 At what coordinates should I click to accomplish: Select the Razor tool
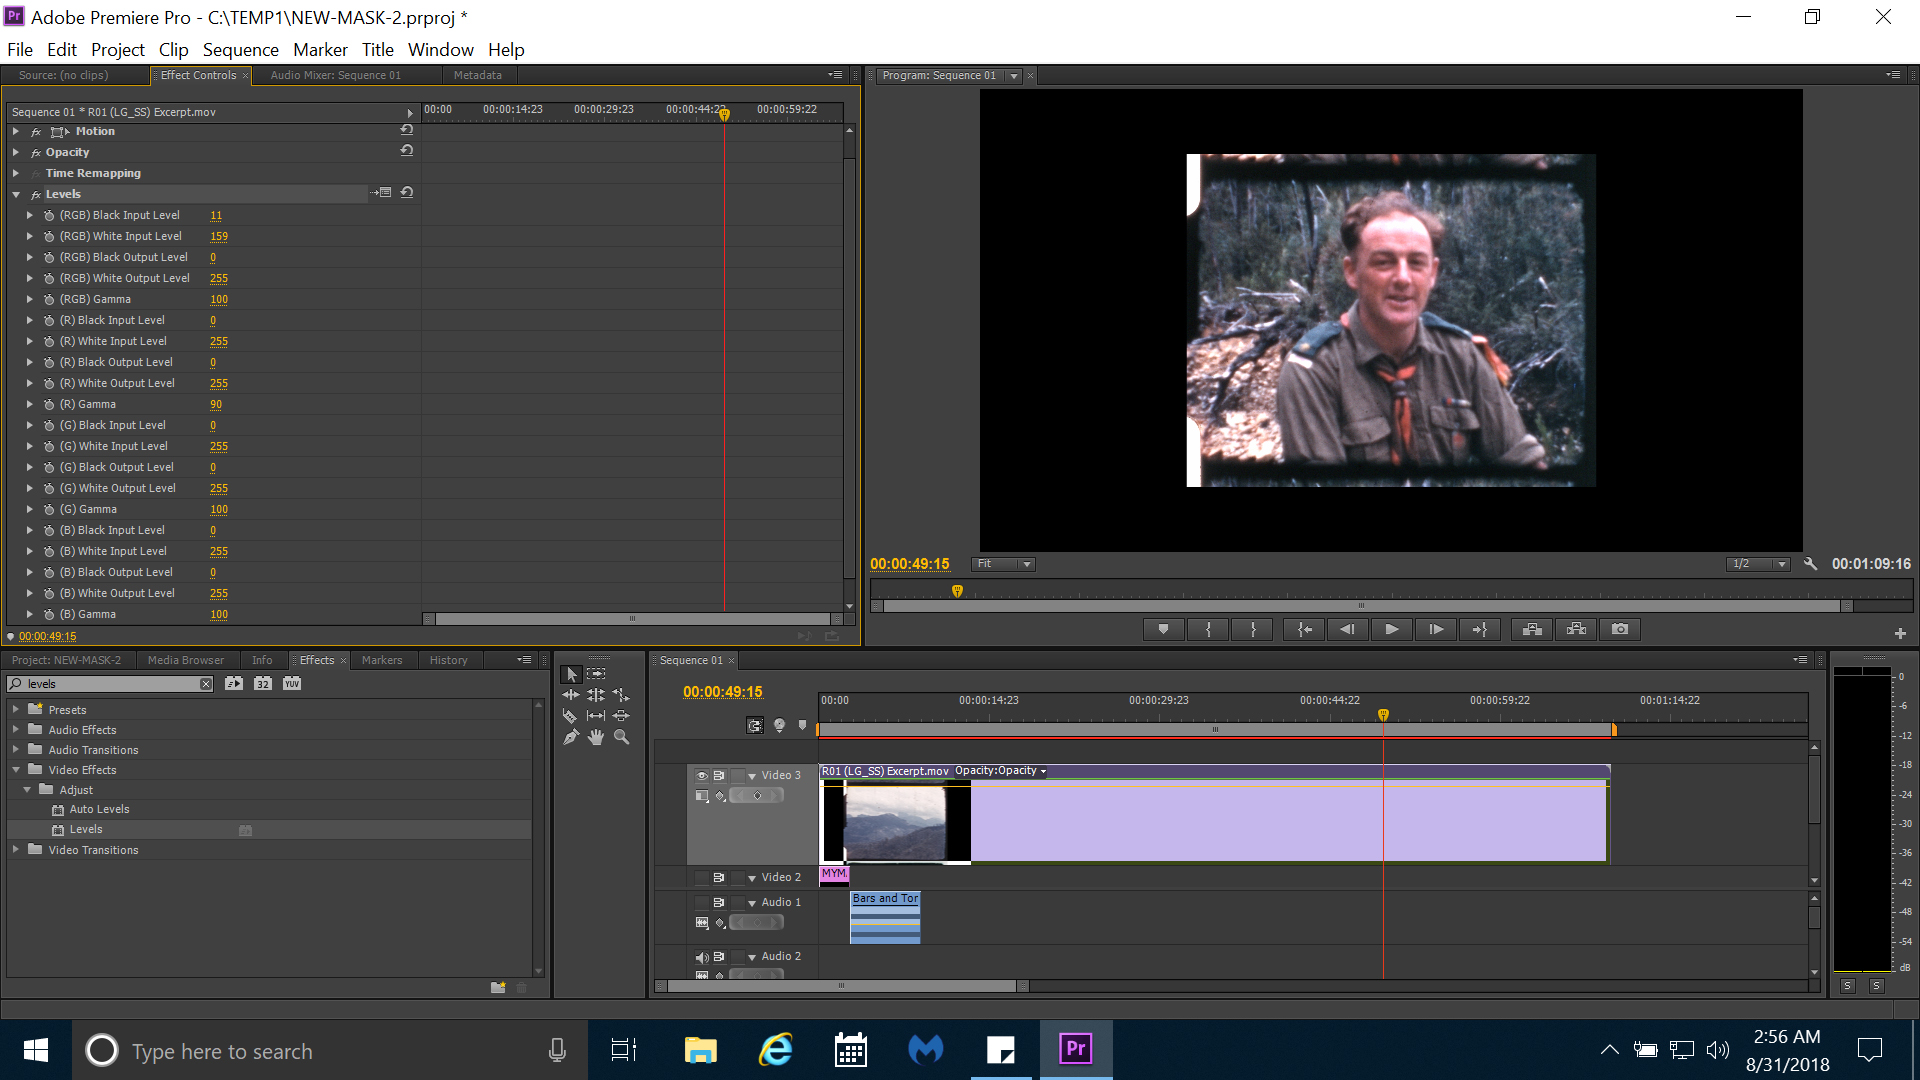pyautogui.click(x=570, y=716)
